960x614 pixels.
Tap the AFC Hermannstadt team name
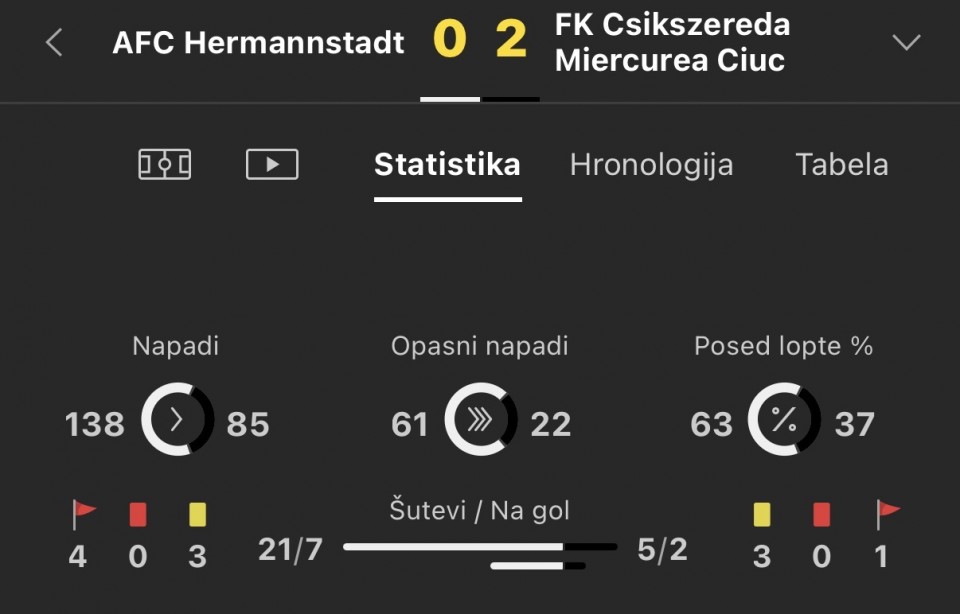(259, 42)
